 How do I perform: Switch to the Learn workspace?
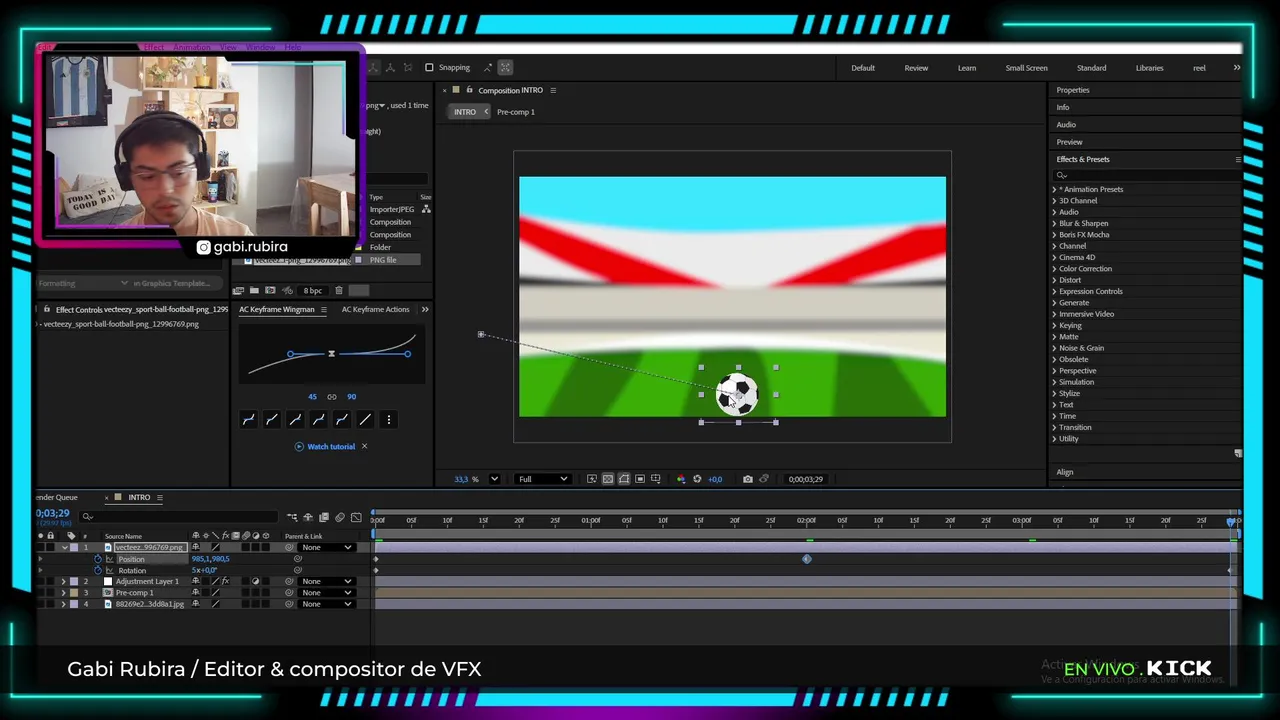click(x=967, y=68)
